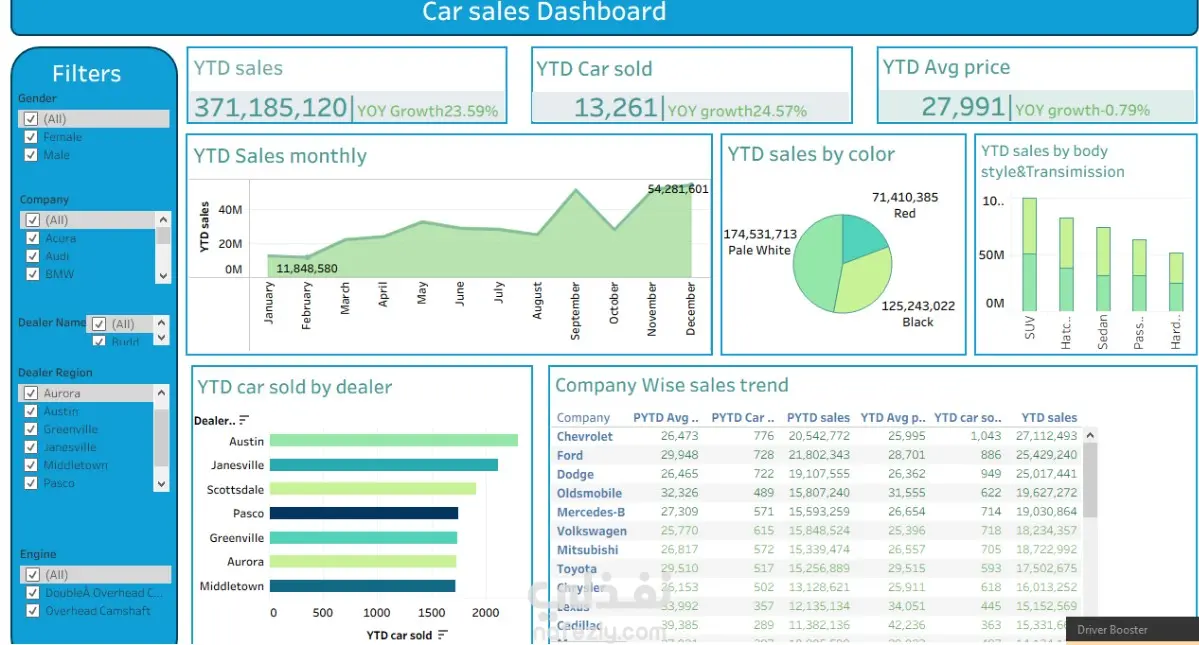This screenshot has height=645, width=1199.
Task: Select the Dodge company row
Action: (x=817, y=474)
